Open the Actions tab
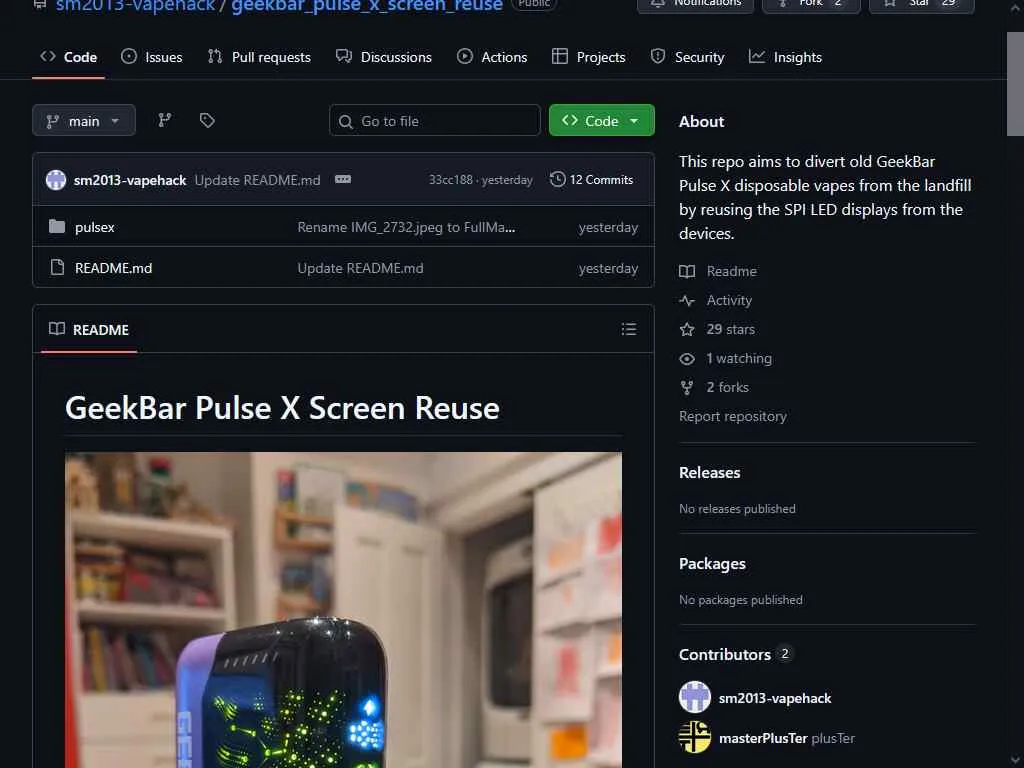 tap(492, 57)
